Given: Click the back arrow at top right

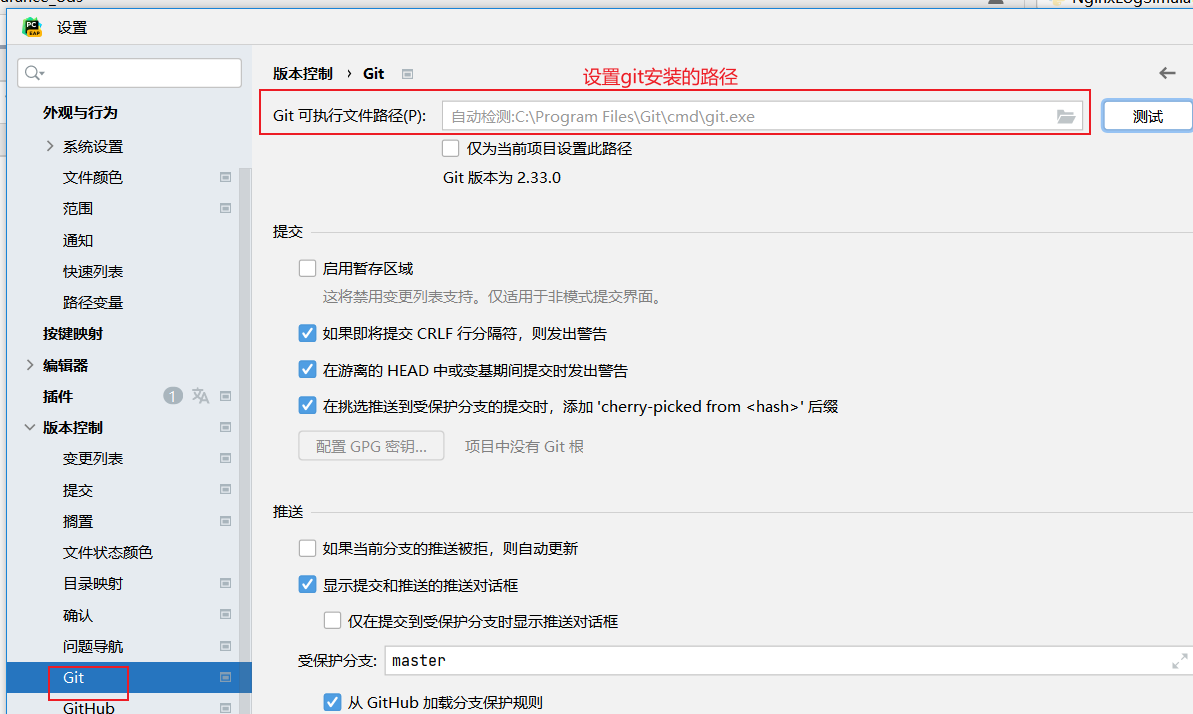Looking at the screenshot, I should coord(1167,73).
